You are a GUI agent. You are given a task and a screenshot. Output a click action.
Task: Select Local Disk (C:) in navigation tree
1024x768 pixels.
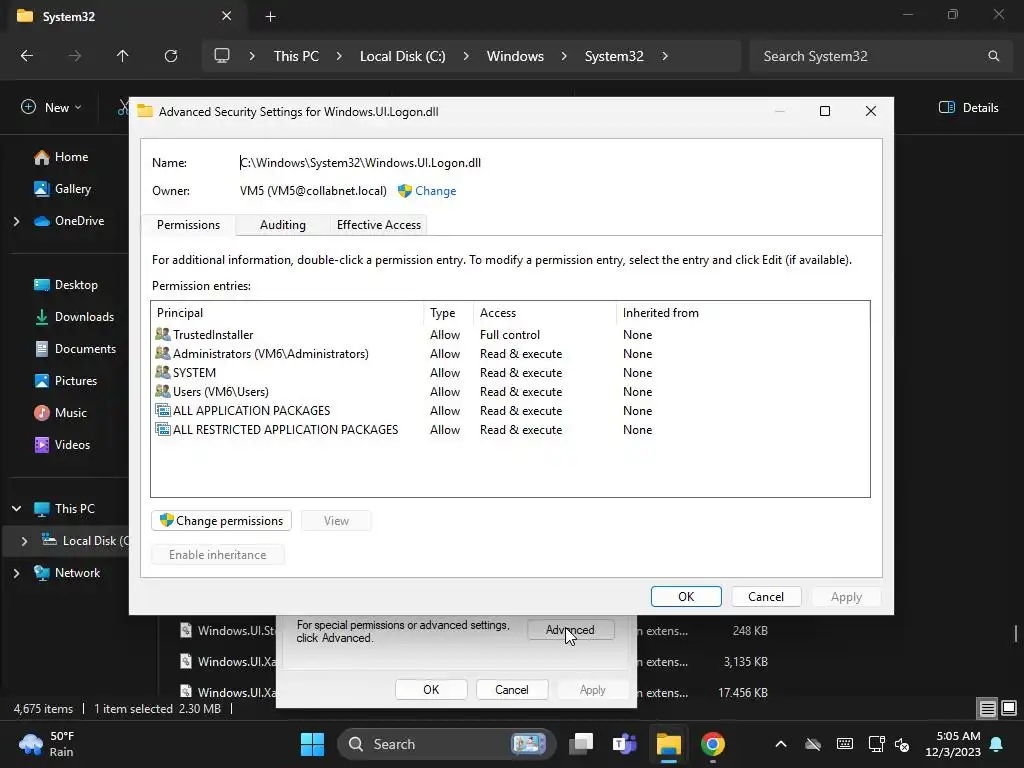[x=85, y=541]
